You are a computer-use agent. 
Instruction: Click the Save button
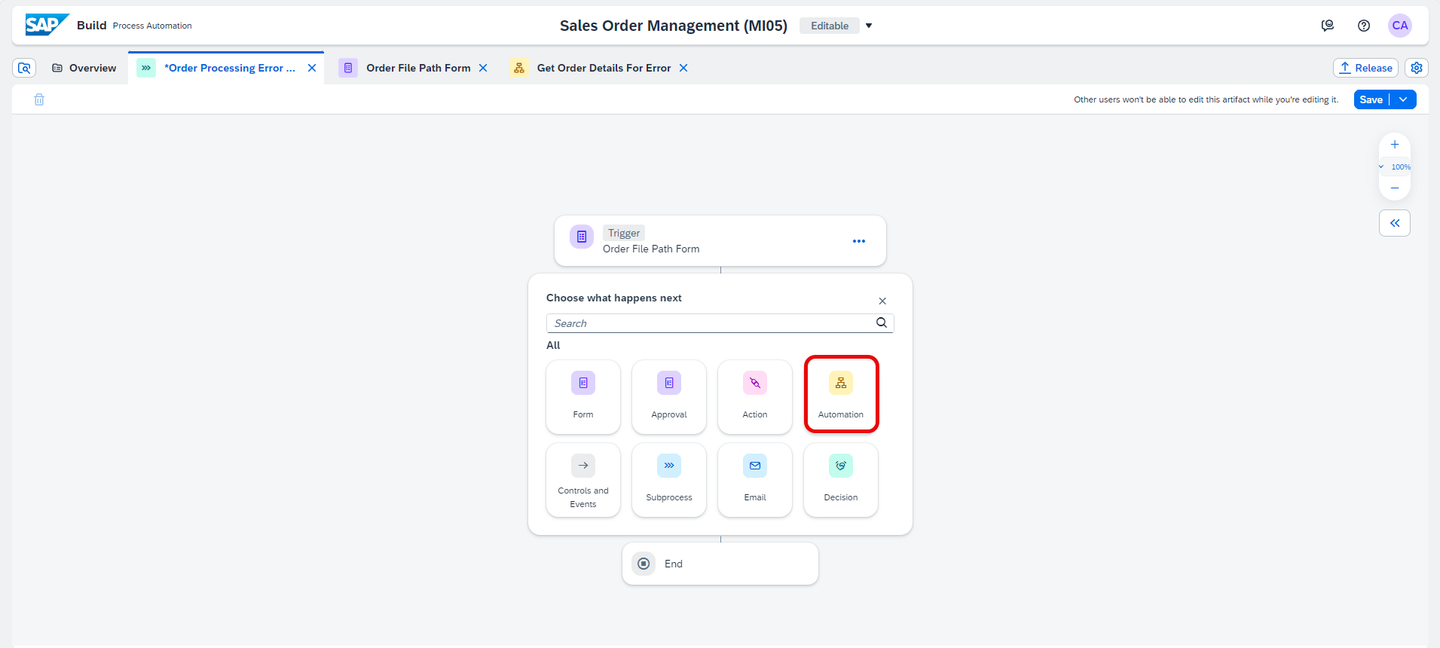[x=1371, y=99]
